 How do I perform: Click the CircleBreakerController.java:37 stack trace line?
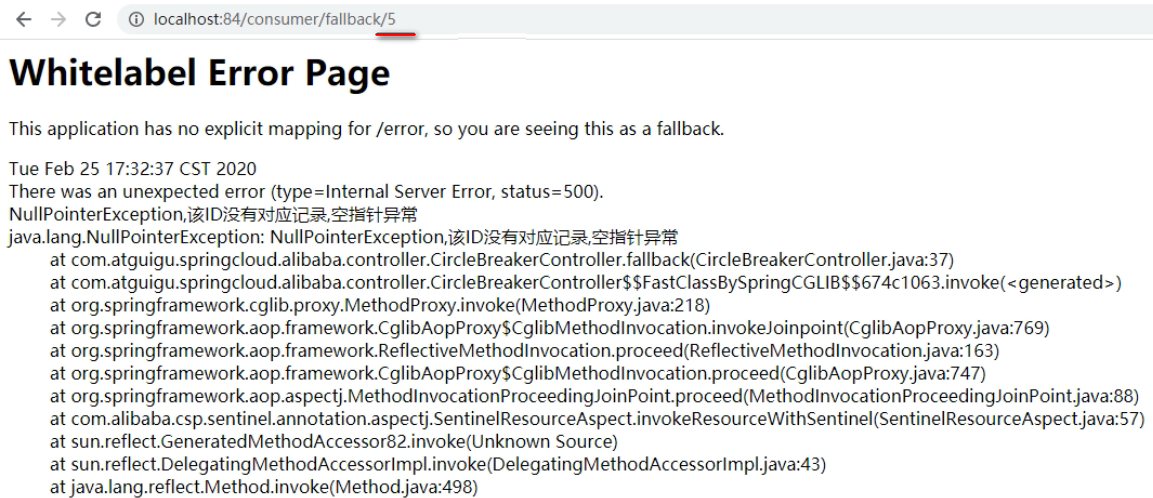[501, 260]
